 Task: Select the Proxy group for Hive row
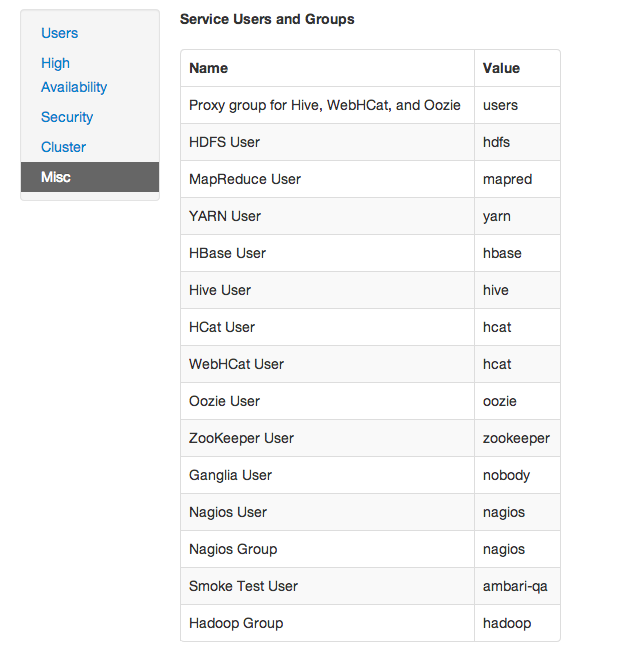click(370, 105)
